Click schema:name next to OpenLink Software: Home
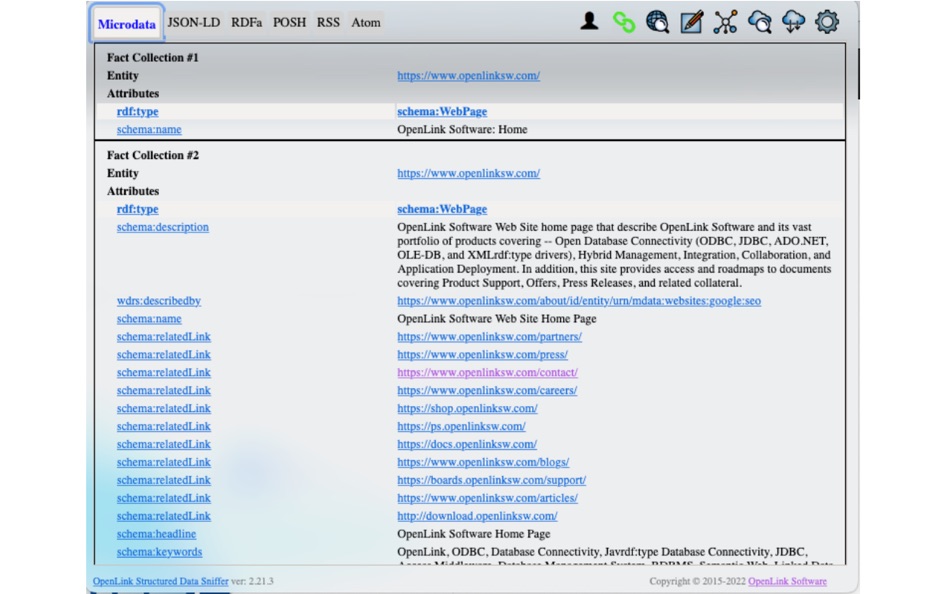Image resolution: width=950 pixels, height=594 pixels. tap(149, 130)
